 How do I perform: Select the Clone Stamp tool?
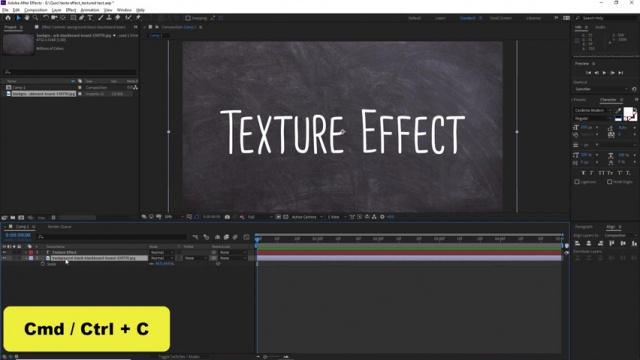(109, 18)
